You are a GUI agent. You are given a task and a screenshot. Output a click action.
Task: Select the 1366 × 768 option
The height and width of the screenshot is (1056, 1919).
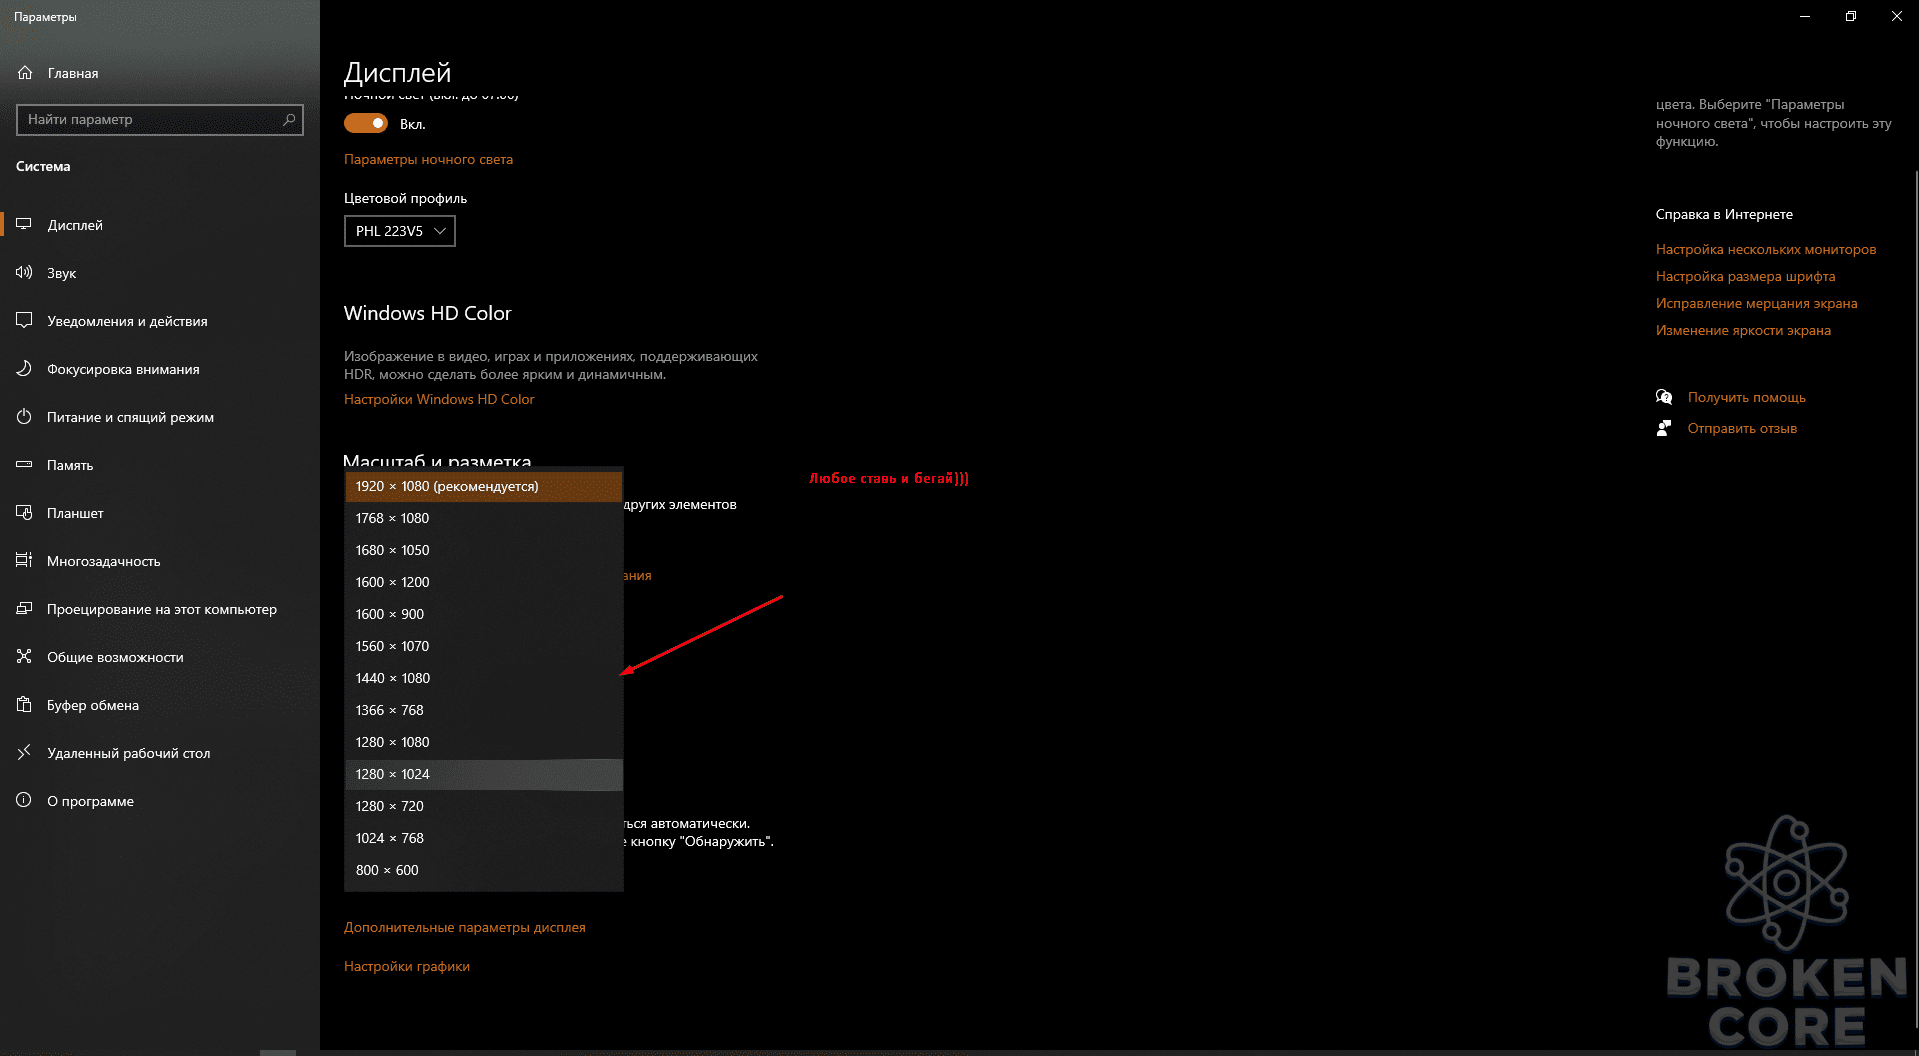point(484,710)
